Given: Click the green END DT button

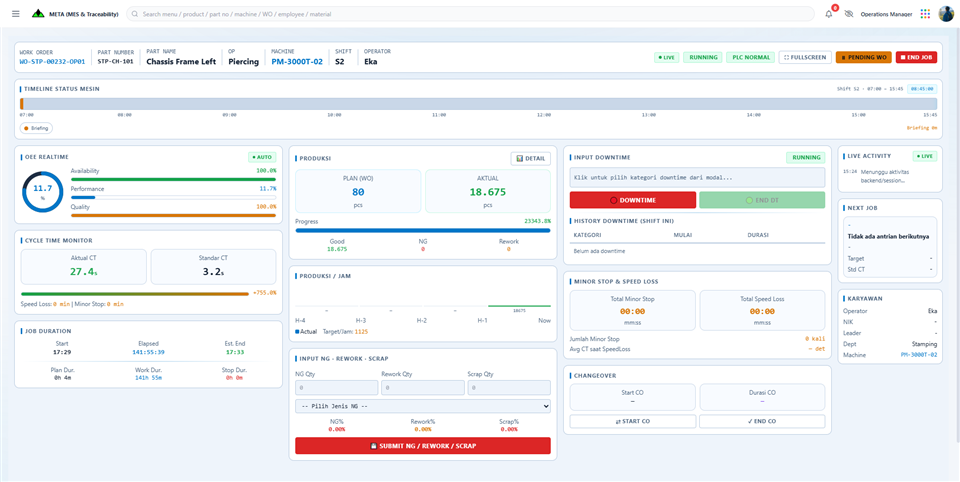Looking at the screenshot, I should tap(762, 200).
